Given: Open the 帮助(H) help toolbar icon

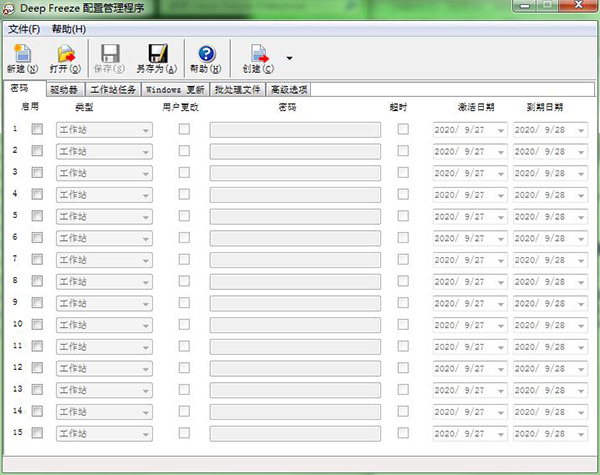Looking at the screenshot, I should tap(206, 59).
